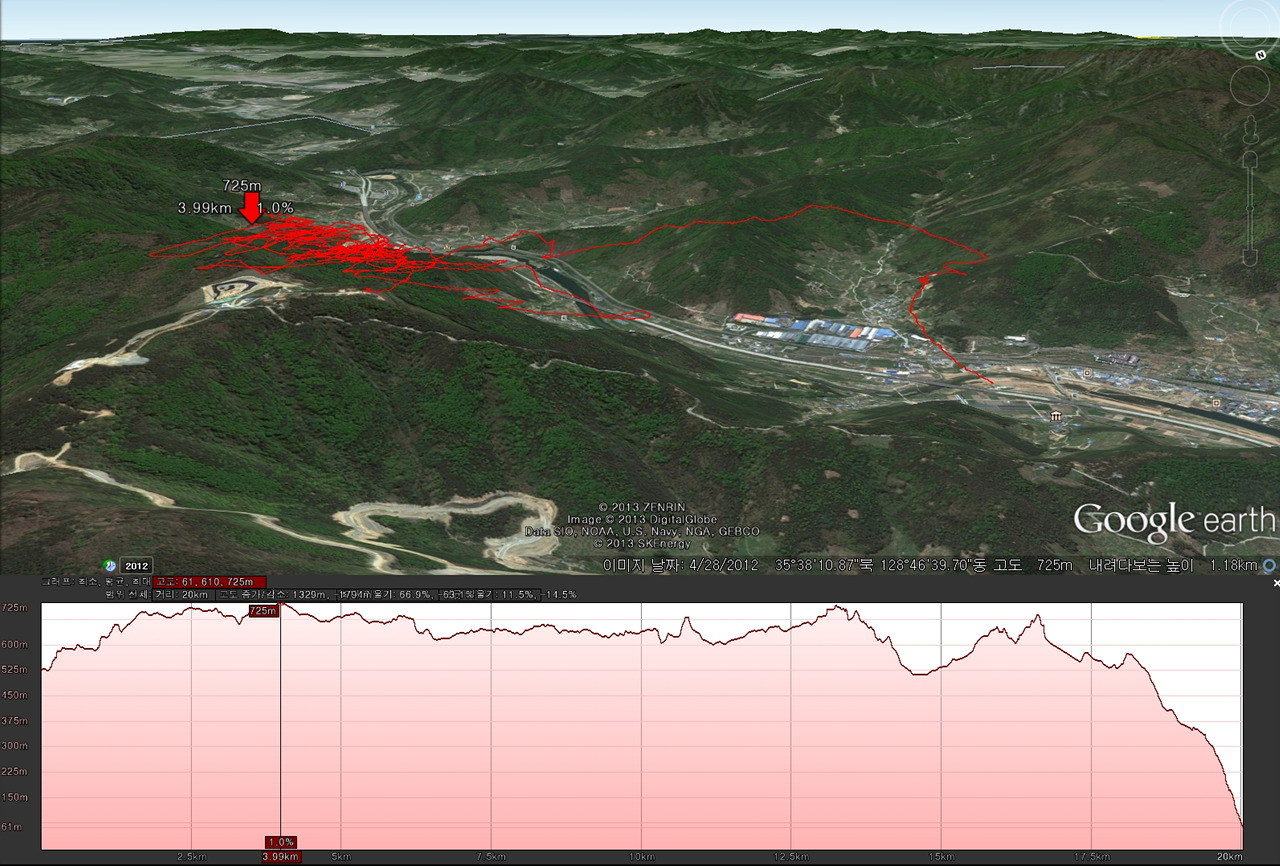Click the streaming status ring icon
Viewport: 1280px width, 866px height.
(x=1269, y=565)
